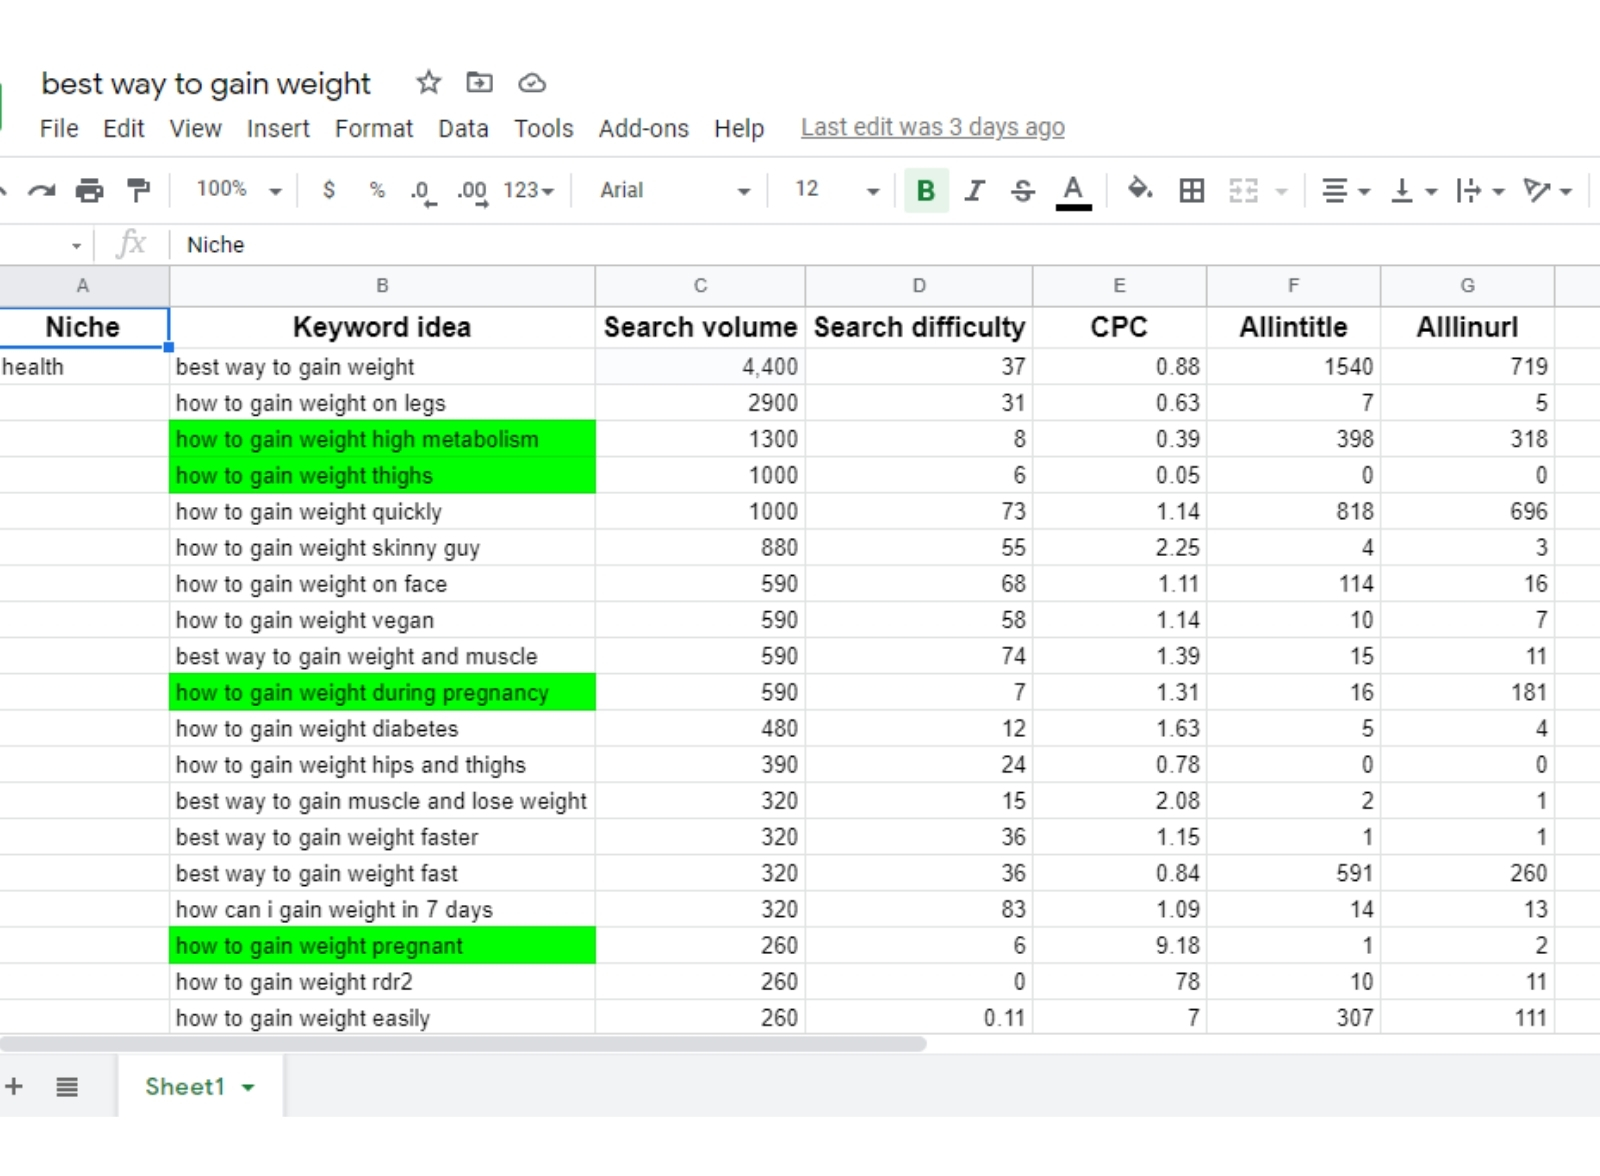
Task: Click the Move to folder icon
Action: 479,83
